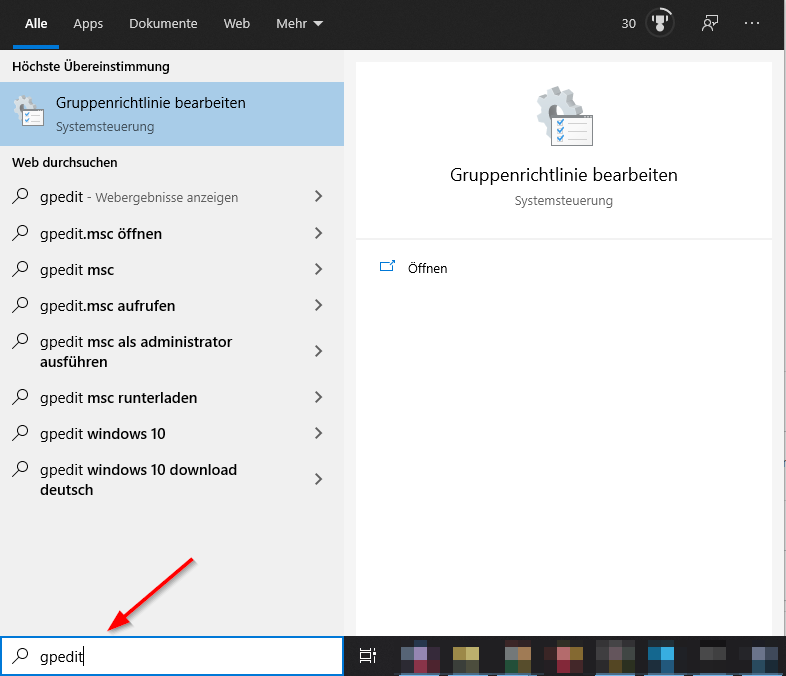Select 'gpedit msc runterladen' suggestion
786x676 pixels.
172,398
